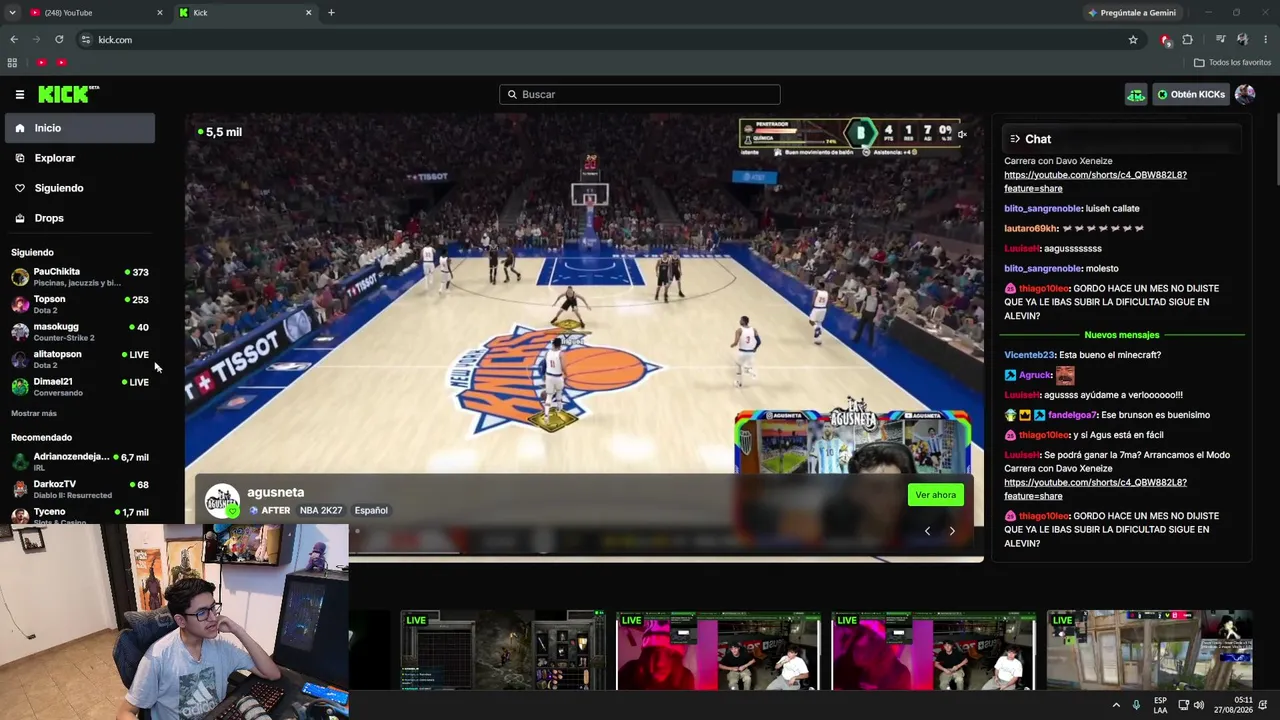1280x720 pixels.
Task: Open Chrome's three-dot menu
Action: (x=1266, y=40)
